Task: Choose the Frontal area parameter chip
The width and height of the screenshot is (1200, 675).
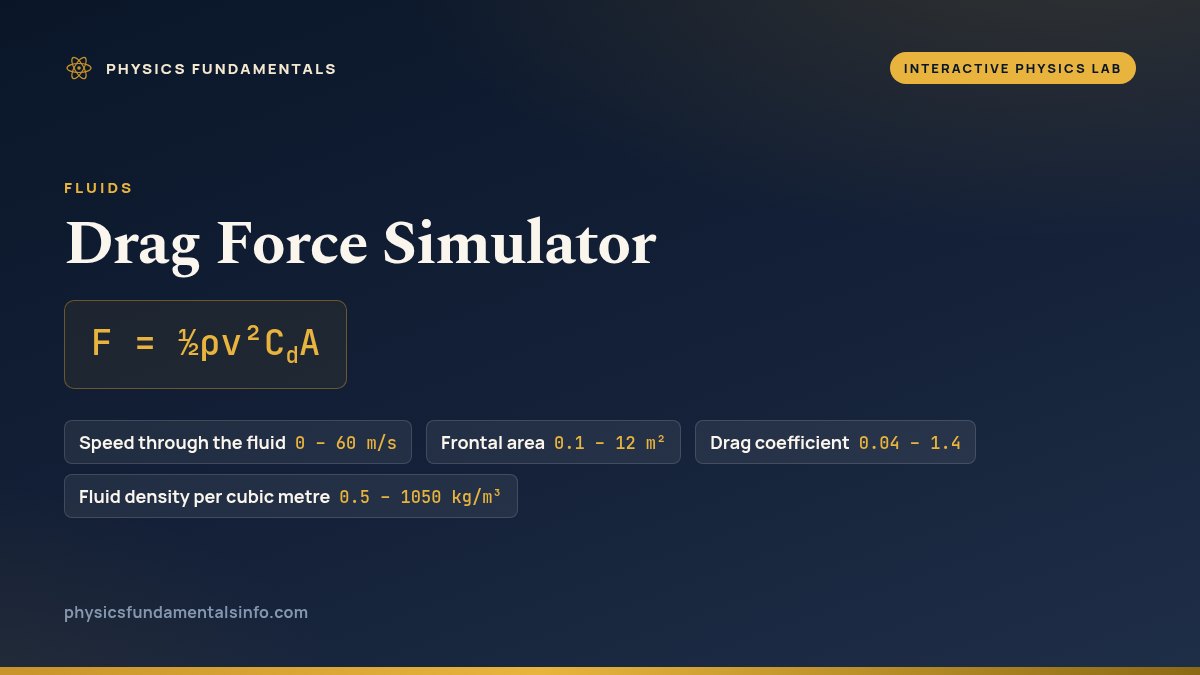Action: point(553,442)
